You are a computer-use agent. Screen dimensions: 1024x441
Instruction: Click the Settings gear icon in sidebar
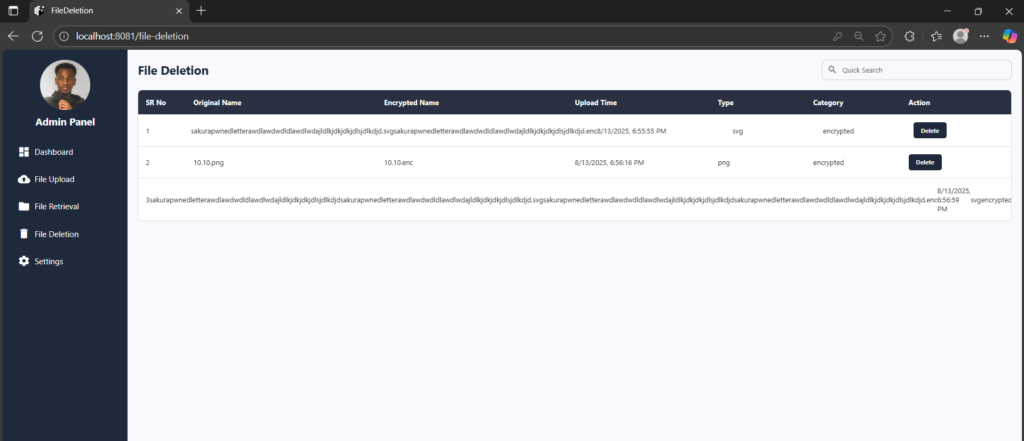[x=24, y=261]
